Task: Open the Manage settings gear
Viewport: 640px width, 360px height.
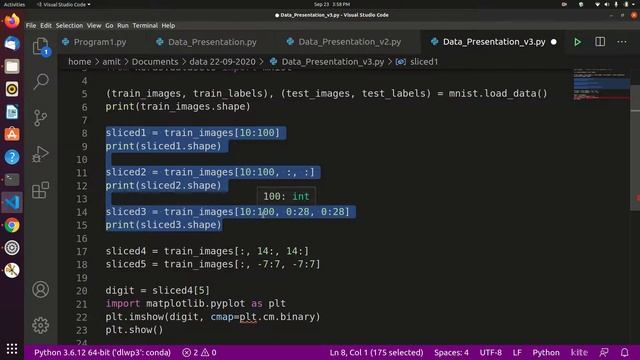Action: coord(40,325)
